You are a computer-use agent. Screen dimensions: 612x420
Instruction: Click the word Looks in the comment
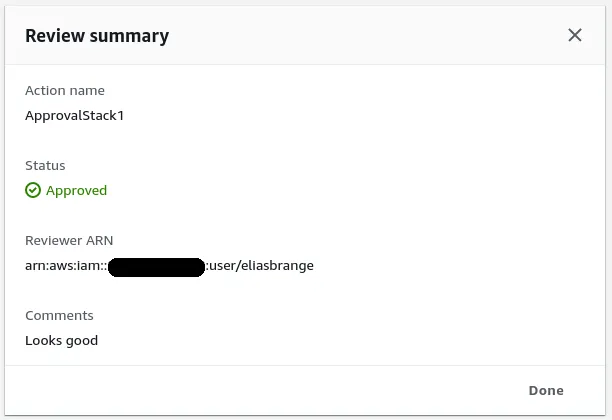tap(43, 340)
